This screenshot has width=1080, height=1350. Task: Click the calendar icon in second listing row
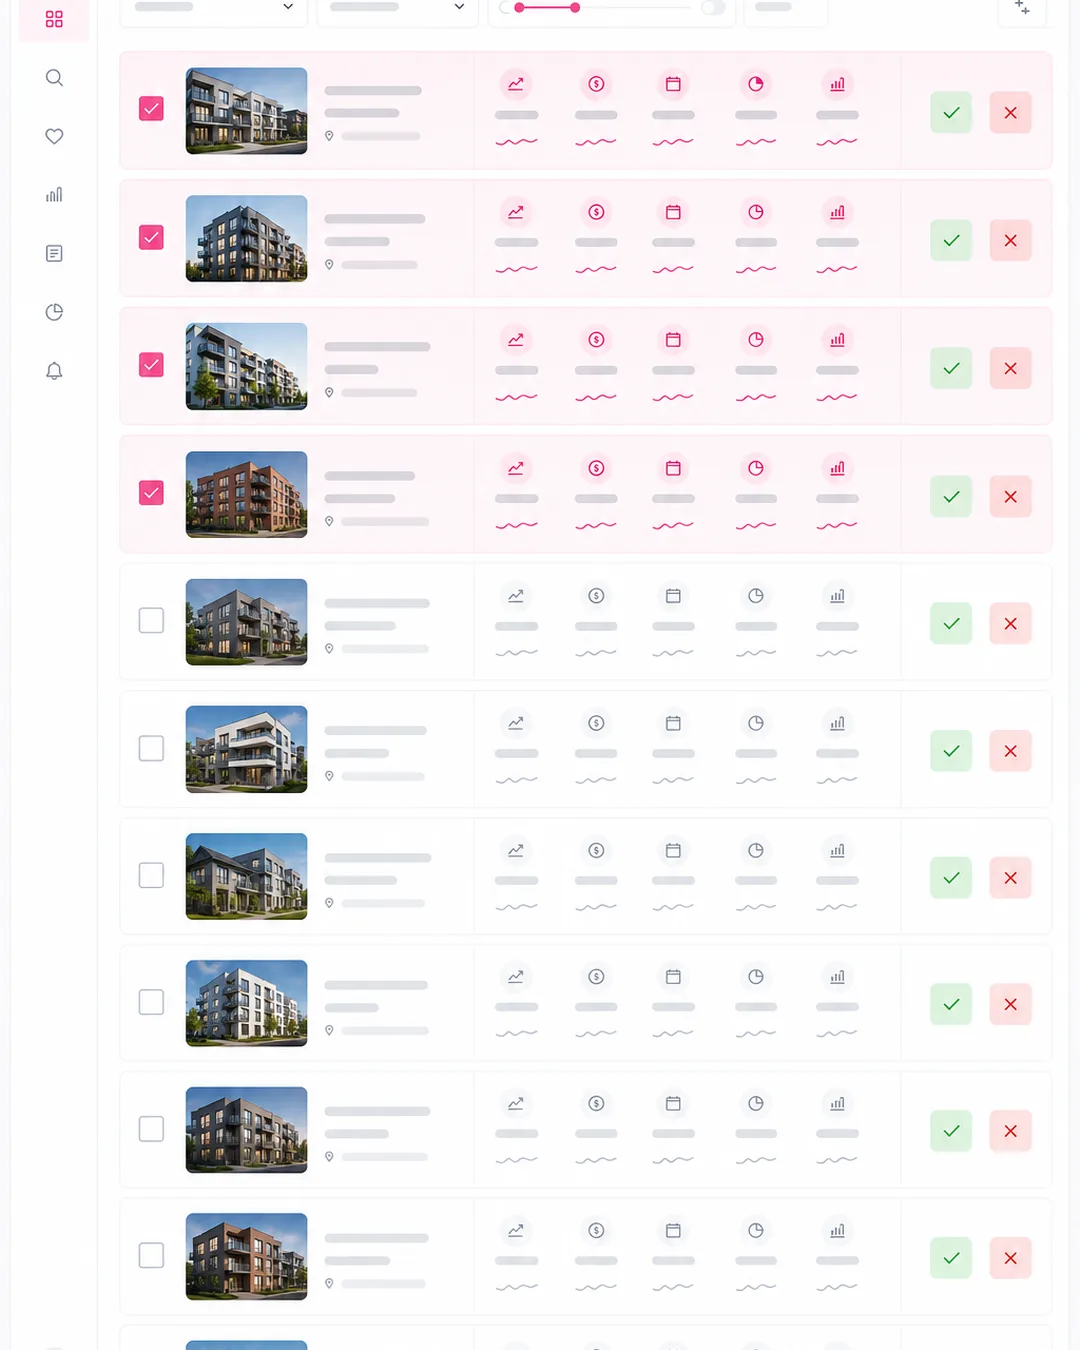tap(673, 212)
